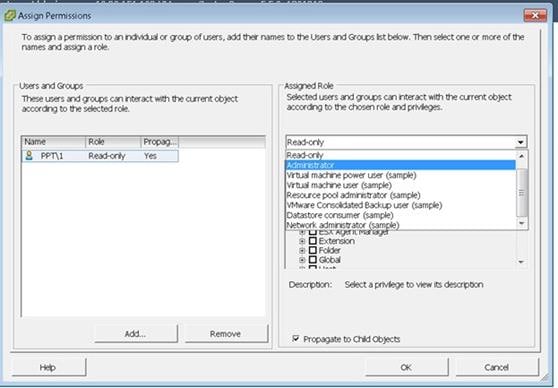Expand the Global privilege node
558x388 pixels.
[302, 259]
